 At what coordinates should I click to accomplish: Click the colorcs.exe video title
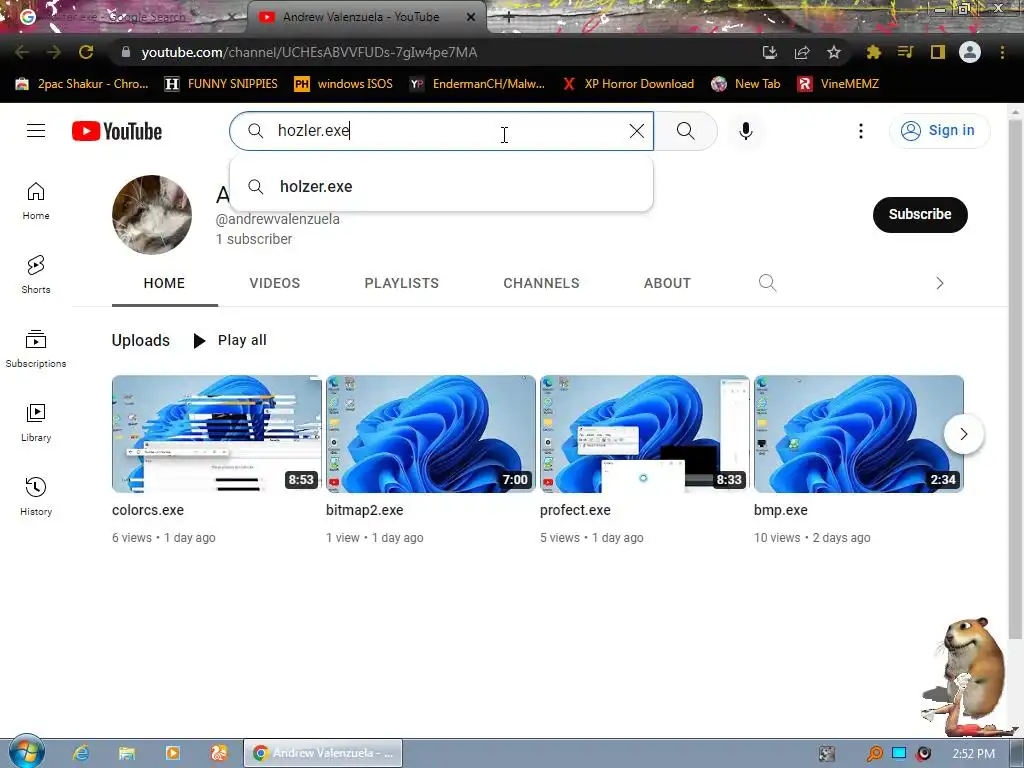pos(148,510)
